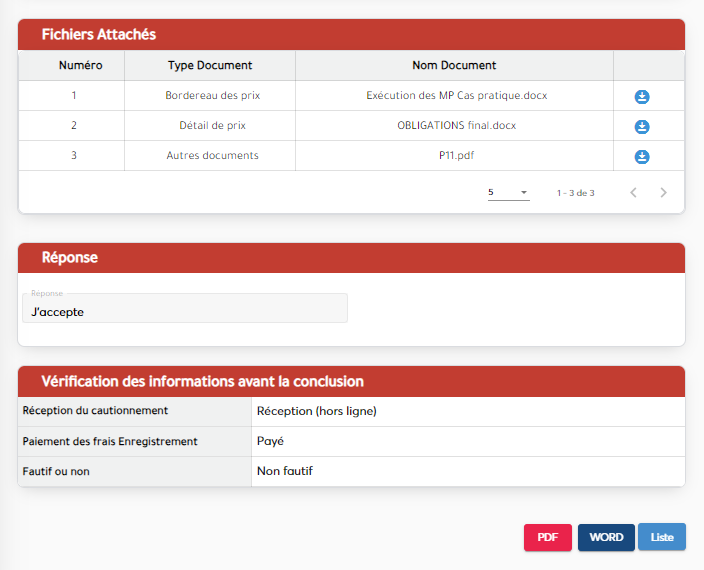This screenshot has width=704, height=570.
Task: Open the rows-per-page dropdown showing 5
Action: [508, 192]
